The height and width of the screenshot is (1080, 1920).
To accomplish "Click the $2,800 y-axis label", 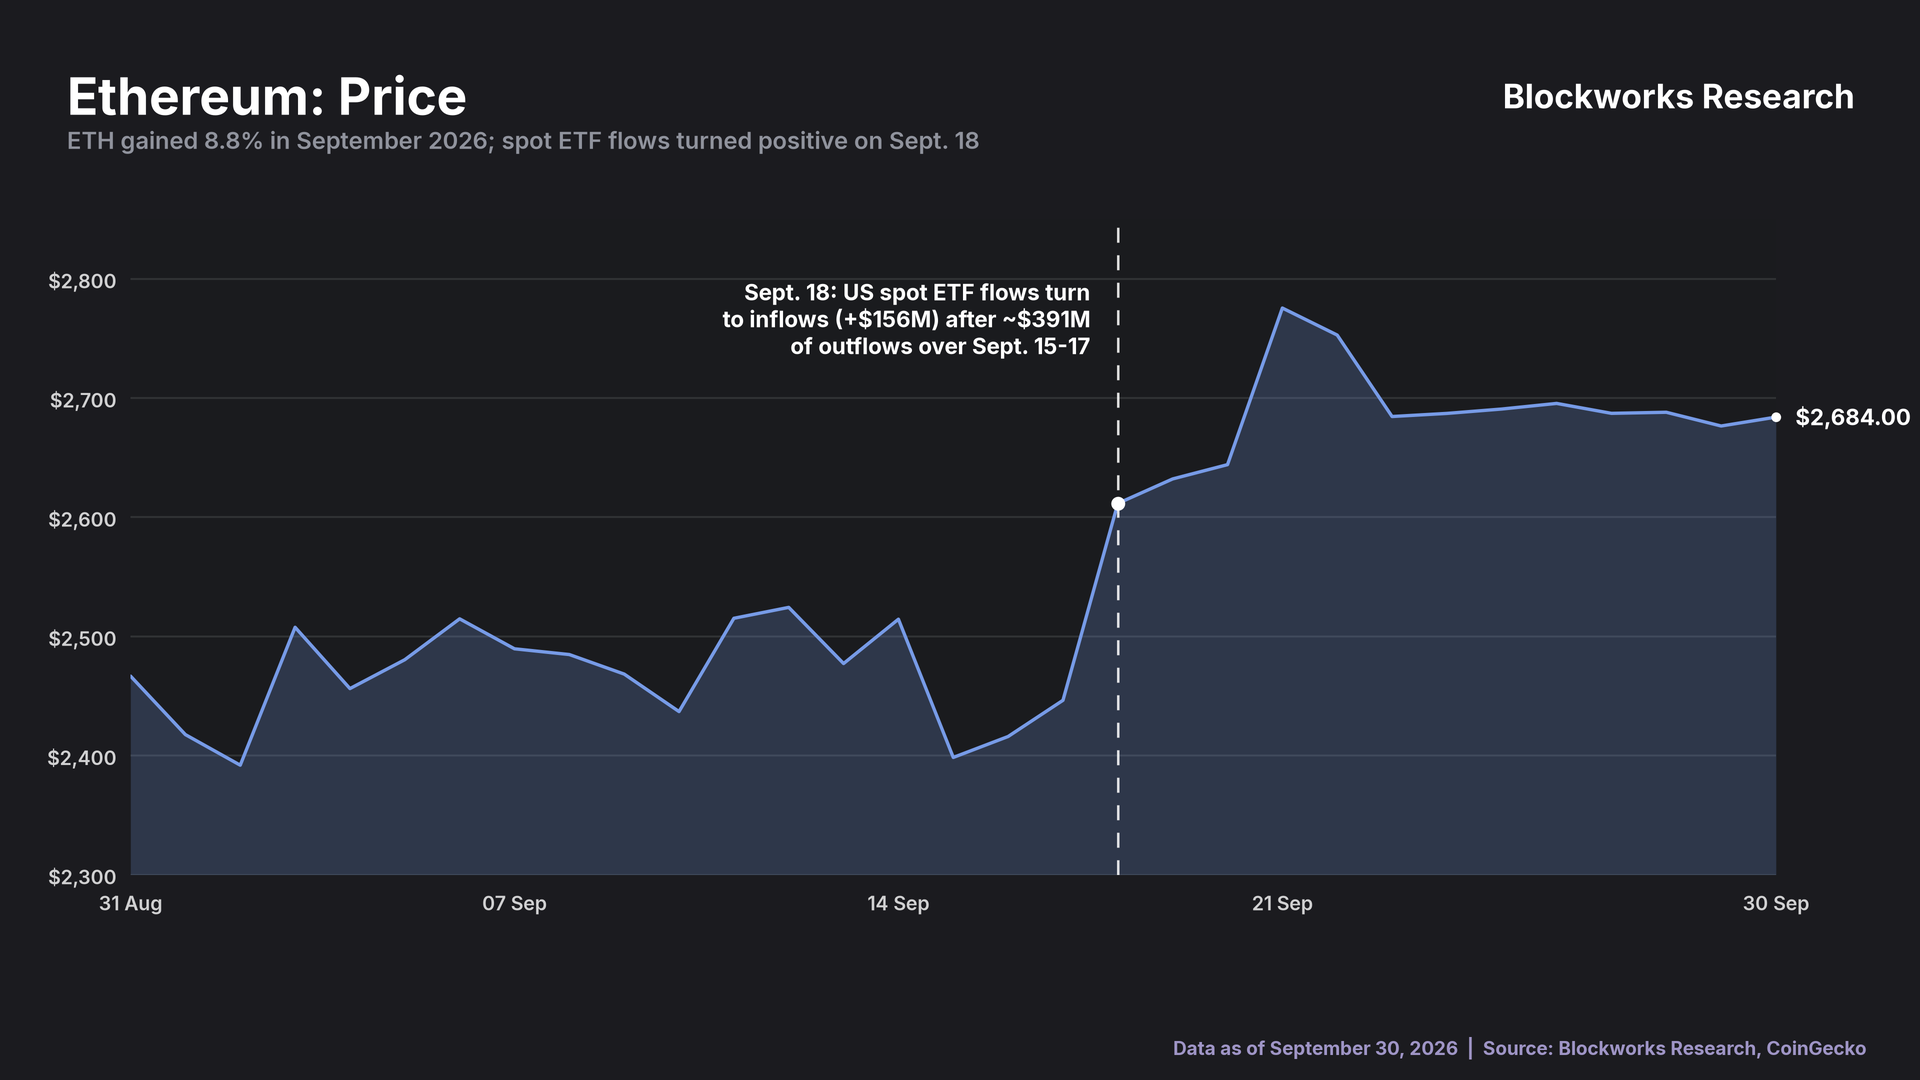I will click(82, 281).
